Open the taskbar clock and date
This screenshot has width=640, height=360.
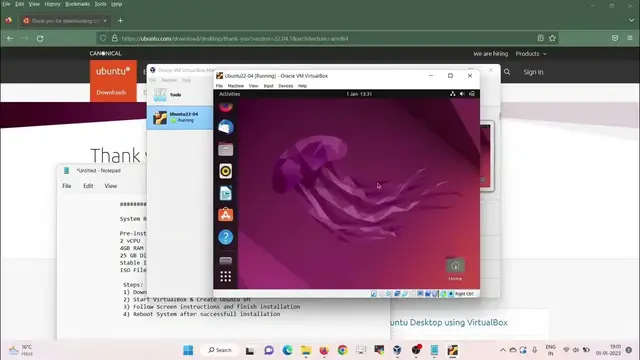[608, 350]
